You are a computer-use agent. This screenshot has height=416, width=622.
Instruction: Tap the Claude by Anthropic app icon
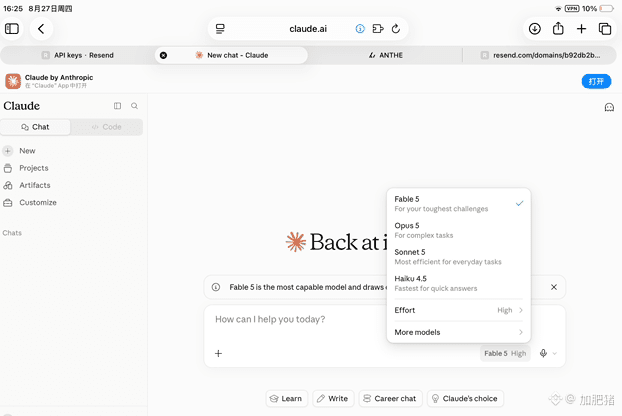(x=13, y=81)
